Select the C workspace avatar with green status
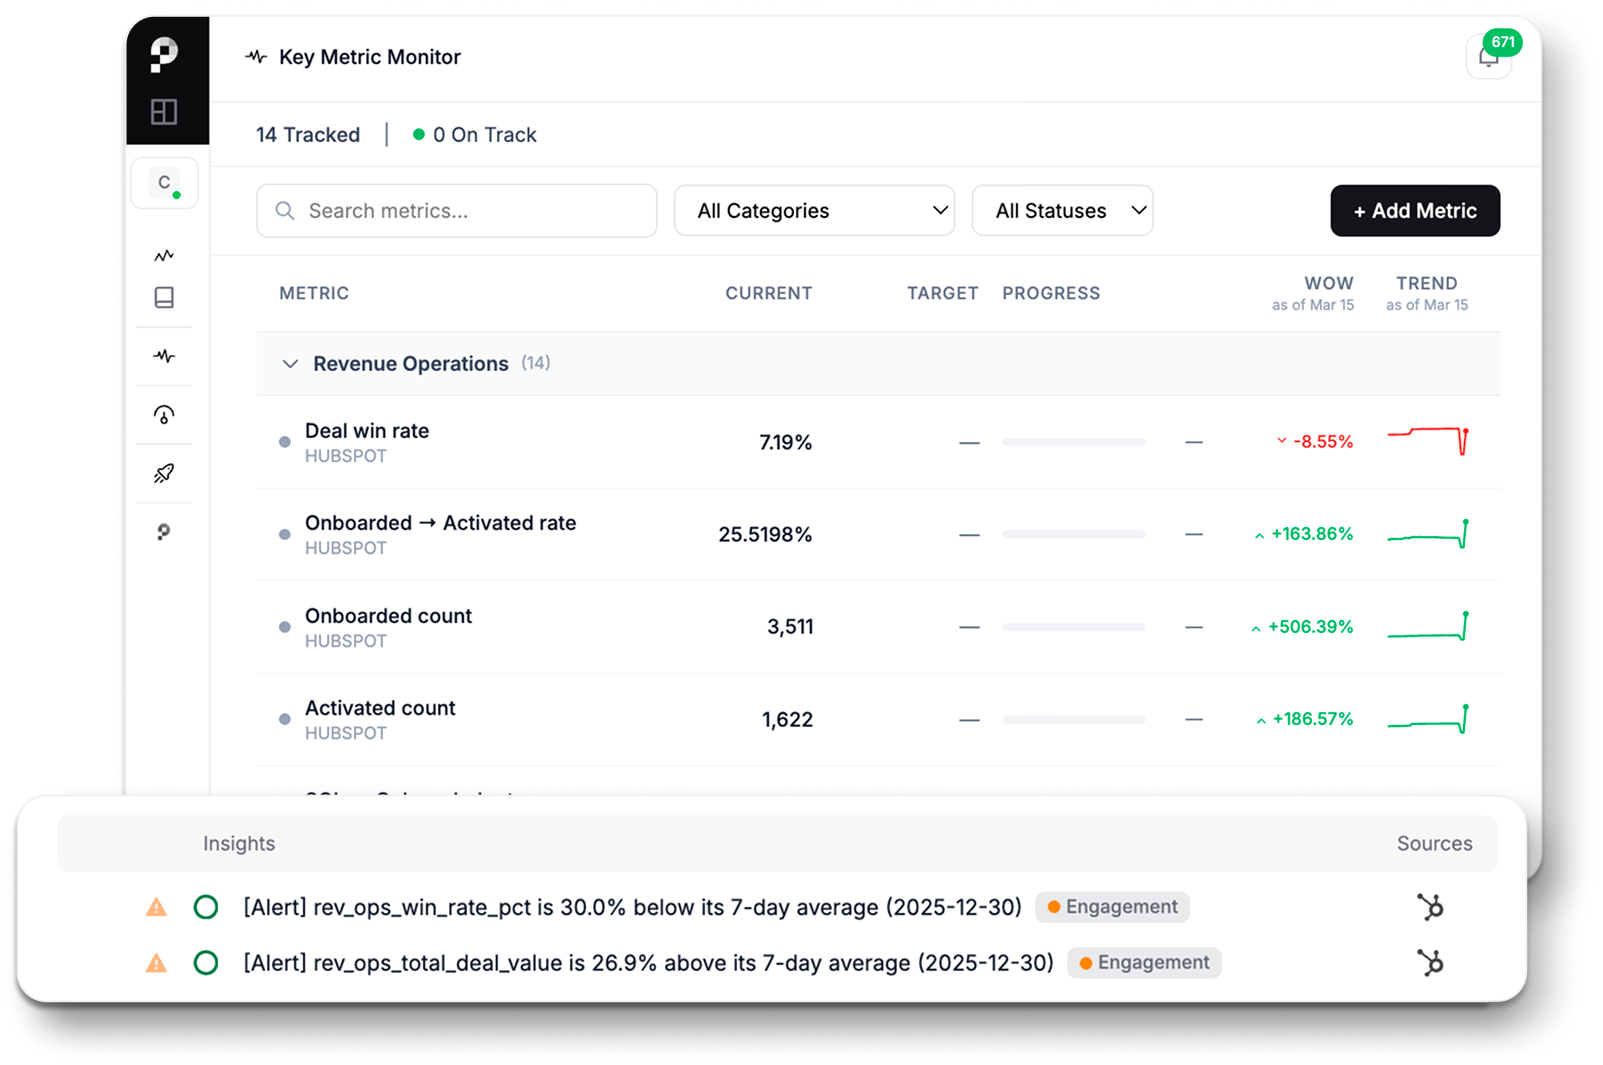 point(164,183)
